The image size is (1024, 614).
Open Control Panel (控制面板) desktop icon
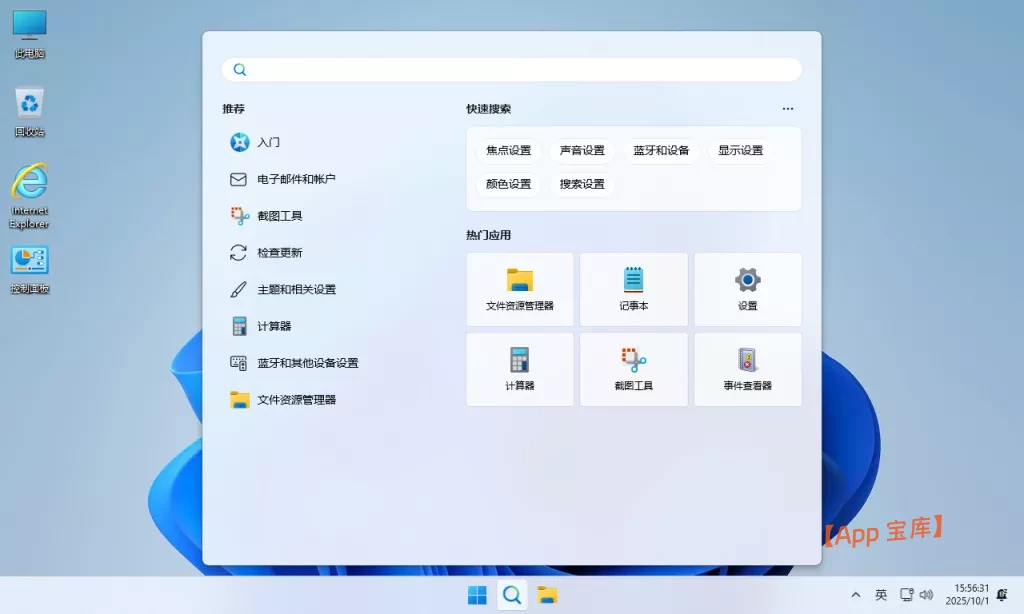click(30, 265)
